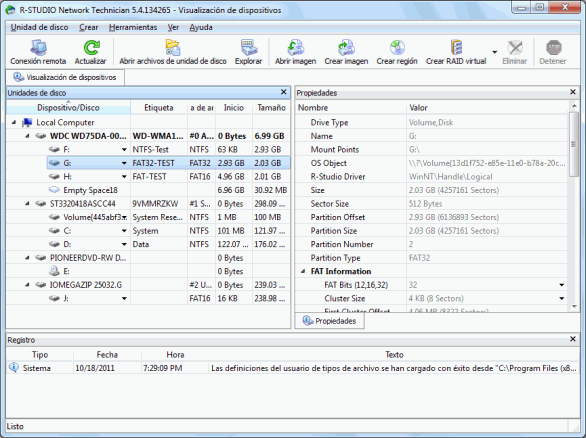Click the E: disc icon
Image resolution: width=586 pixels, height=438 pixels.
coord(54,271)
